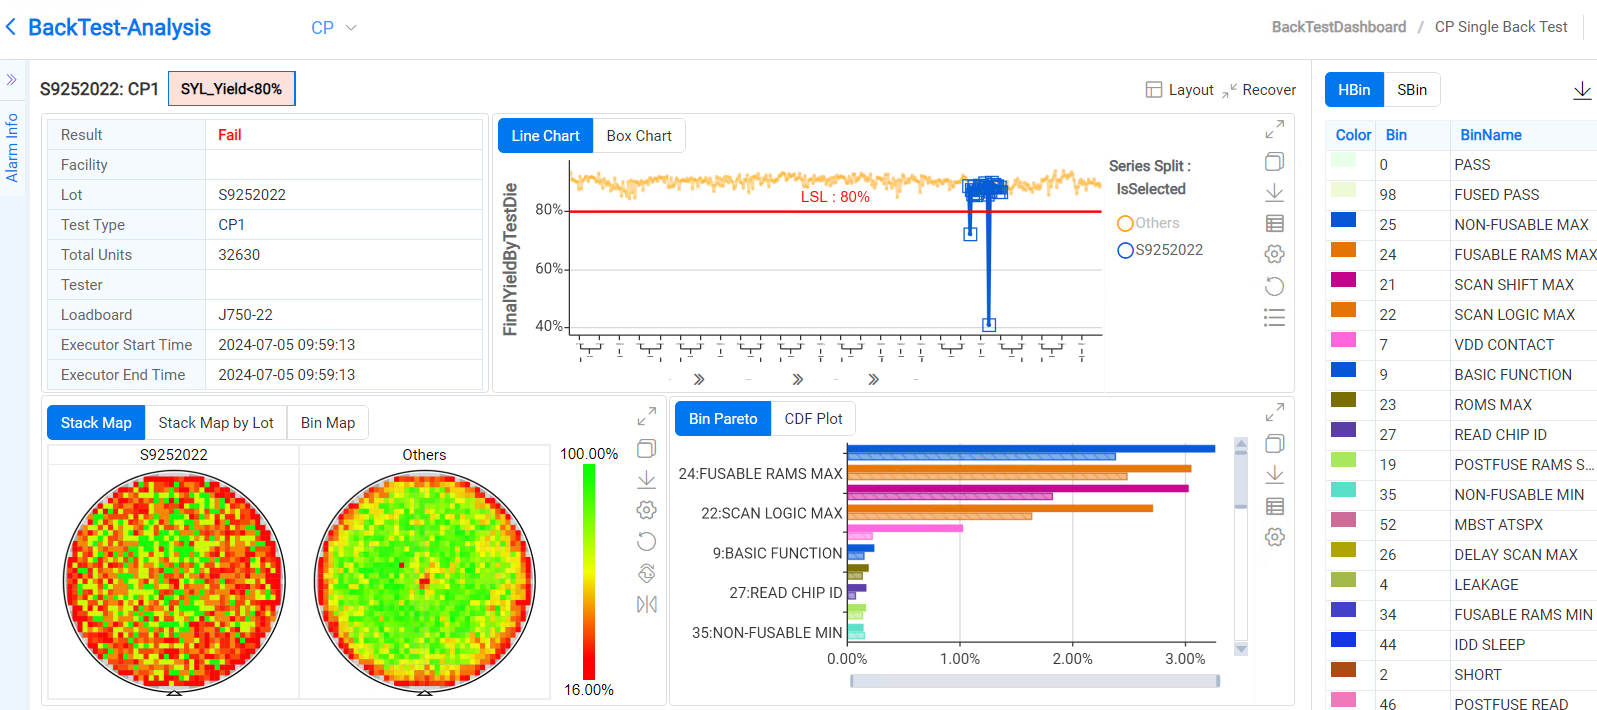The image size is (1597, 710).
Task: Expand the line chart to fullscreen
Action: point(1274,130)
